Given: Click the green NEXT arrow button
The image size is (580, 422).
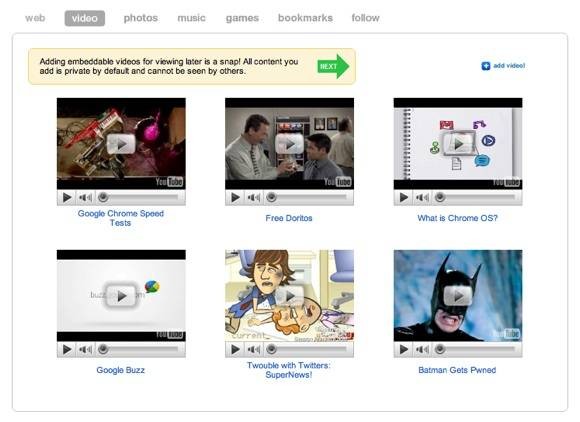Looking at the screenshot, I should click(333, 66).
